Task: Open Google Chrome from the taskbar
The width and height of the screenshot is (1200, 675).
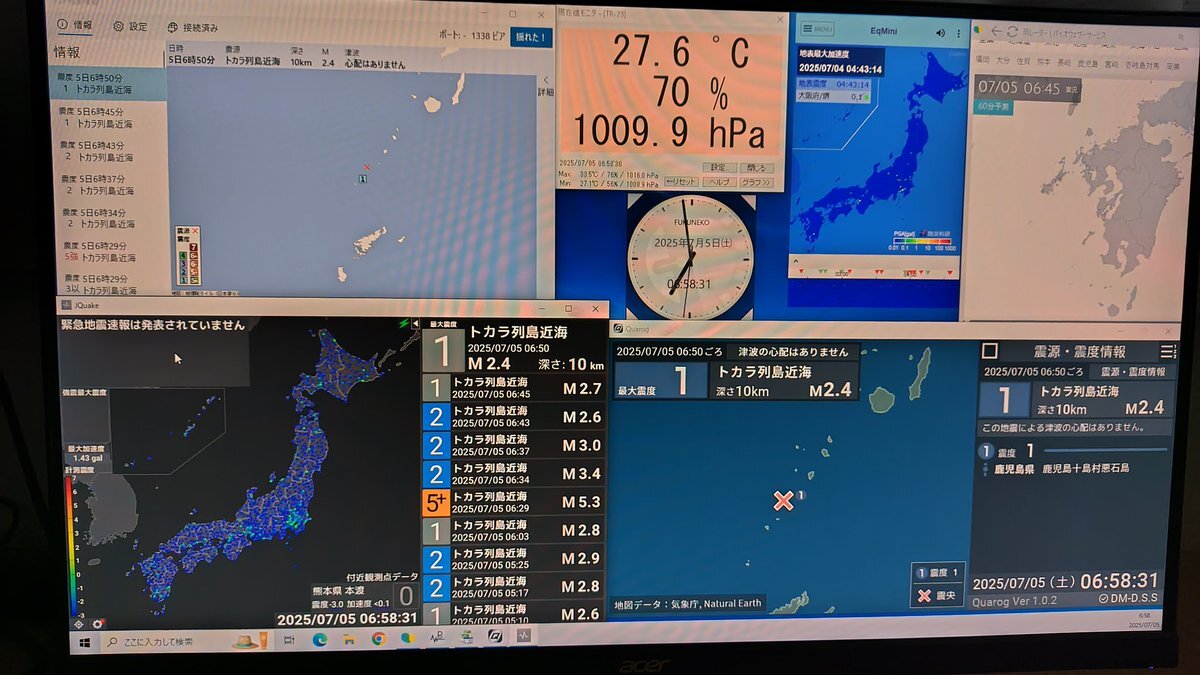Action: click(x=379, y=639)
